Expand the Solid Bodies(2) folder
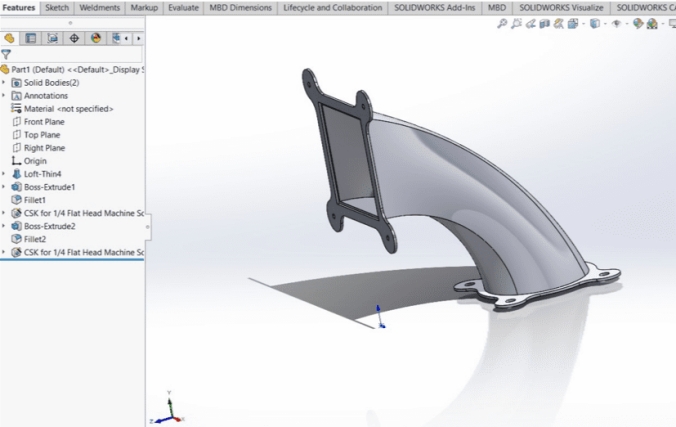The height and width of the screenshot is (427, 676). pyautogui.click(x=4, y=82)
